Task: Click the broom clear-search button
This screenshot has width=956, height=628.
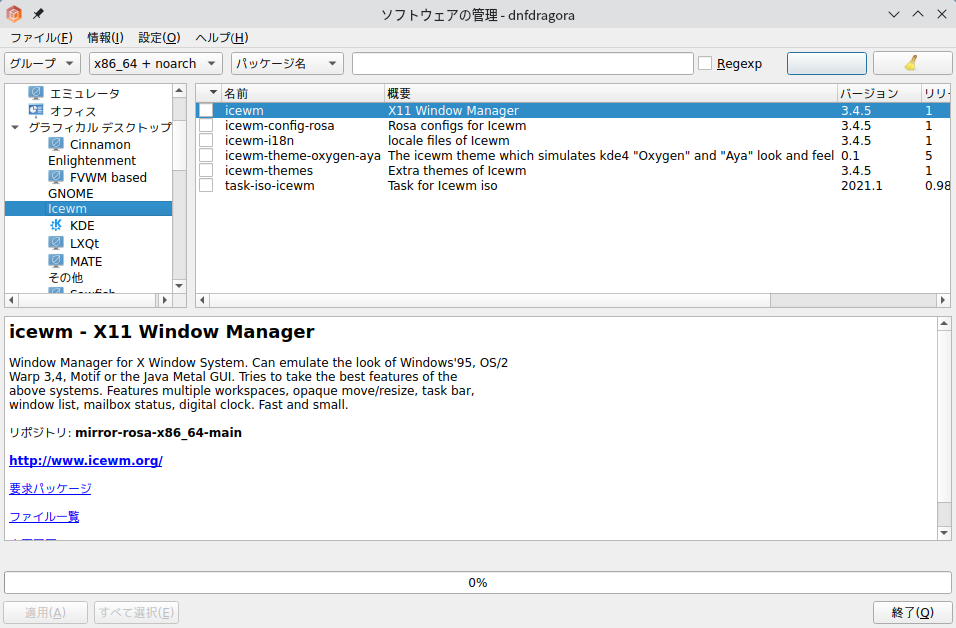Action: click(912, 63)
